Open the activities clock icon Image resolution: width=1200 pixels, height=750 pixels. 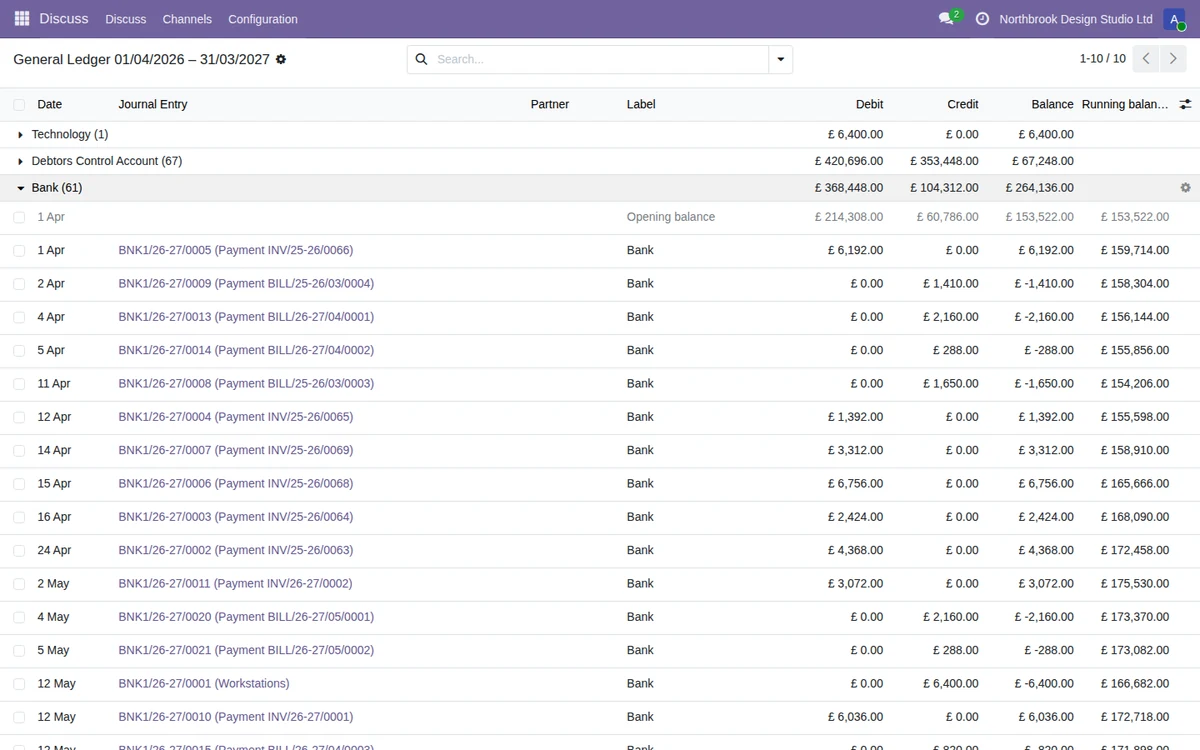click(982, 19)
